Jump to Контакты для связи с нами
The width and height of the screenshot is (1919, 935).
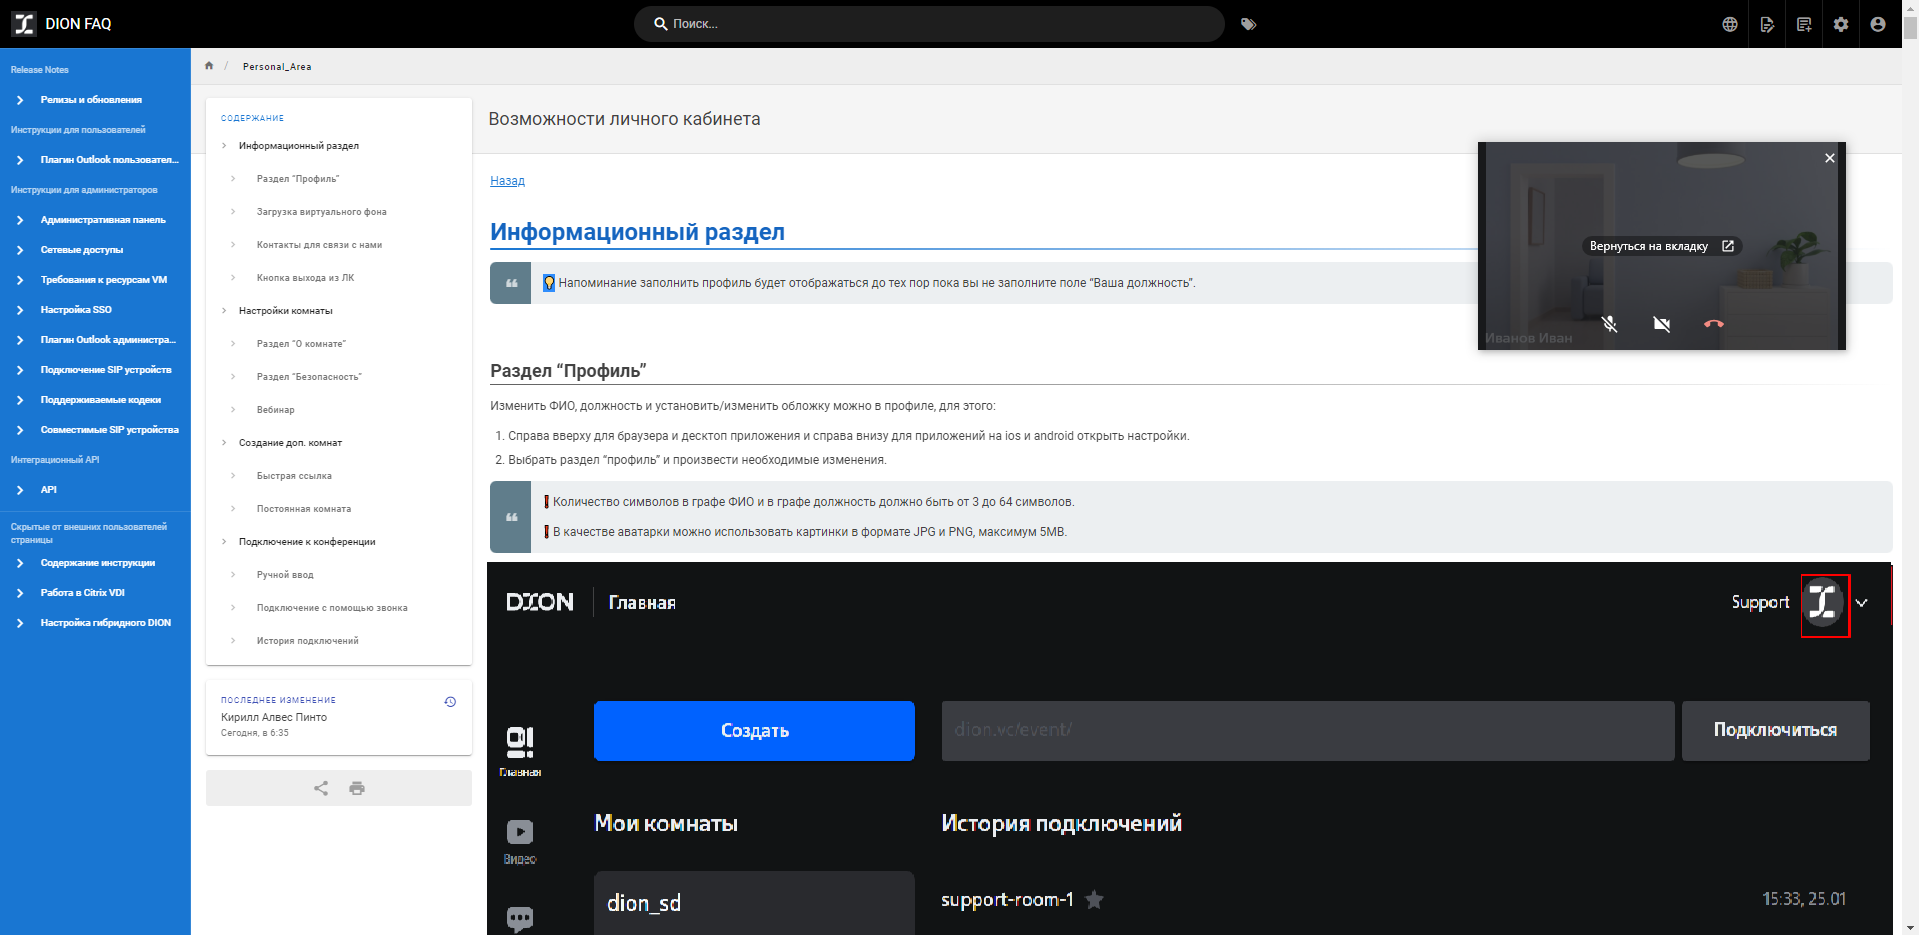[x=319, y=245]
